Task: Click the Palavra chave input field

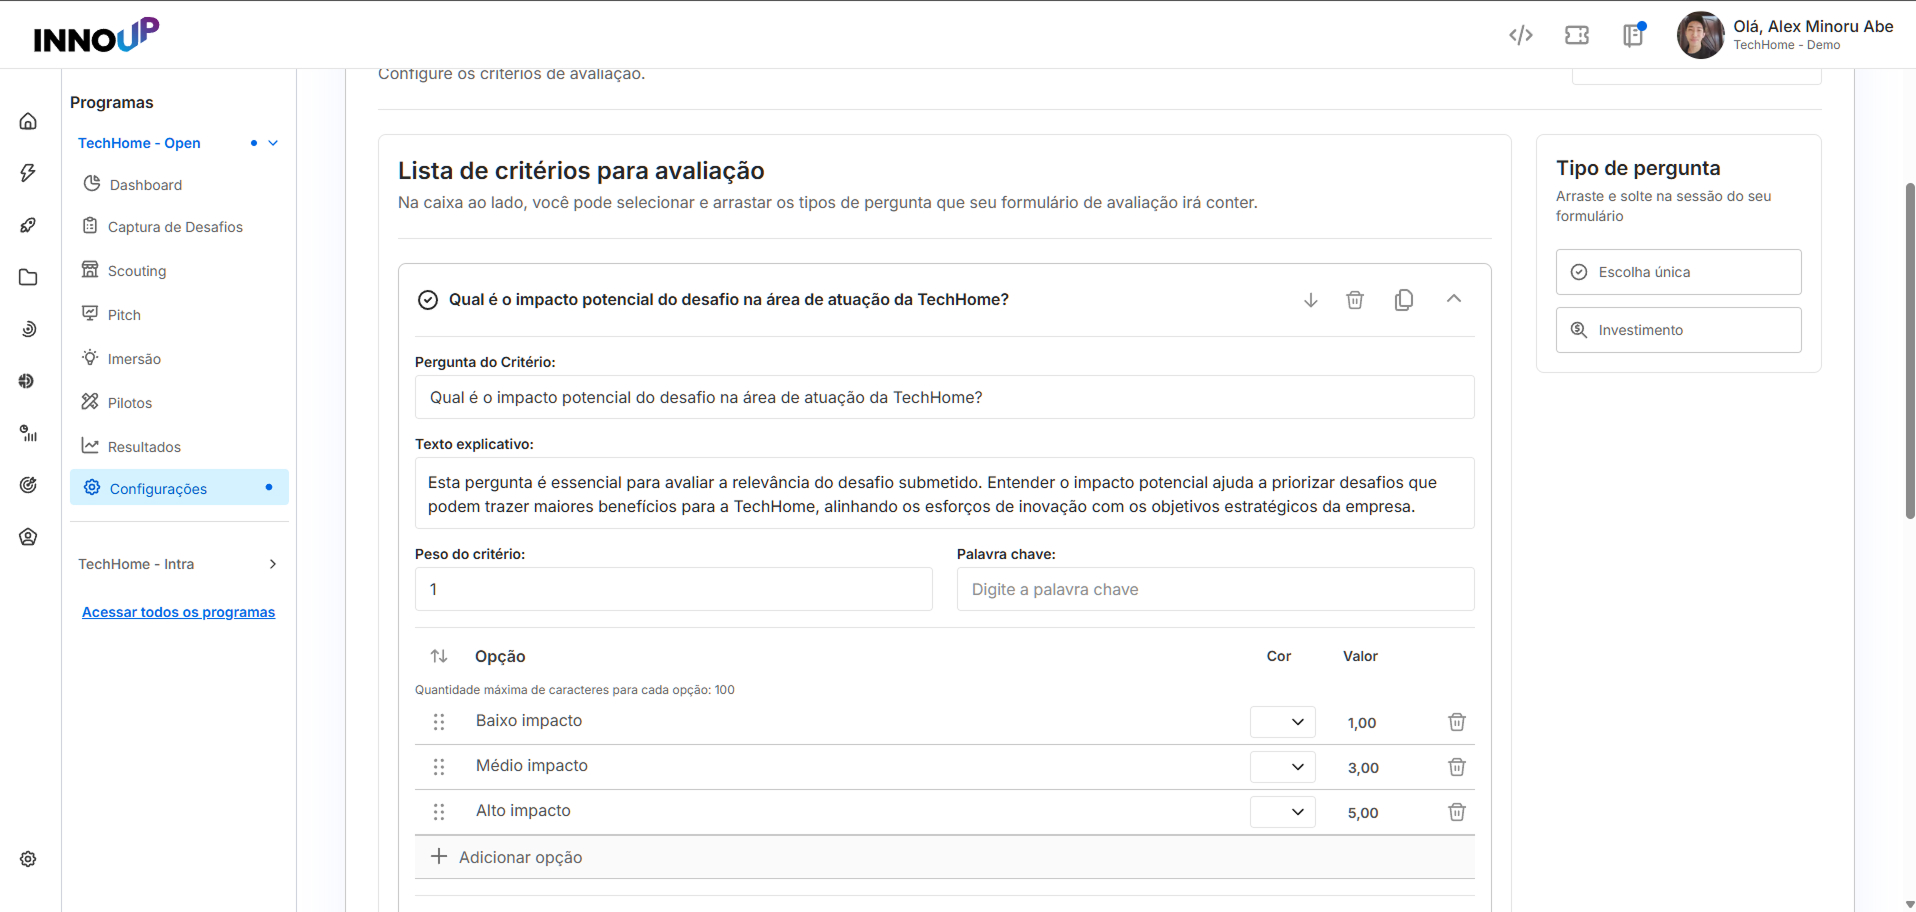Action: [1215, 589]
